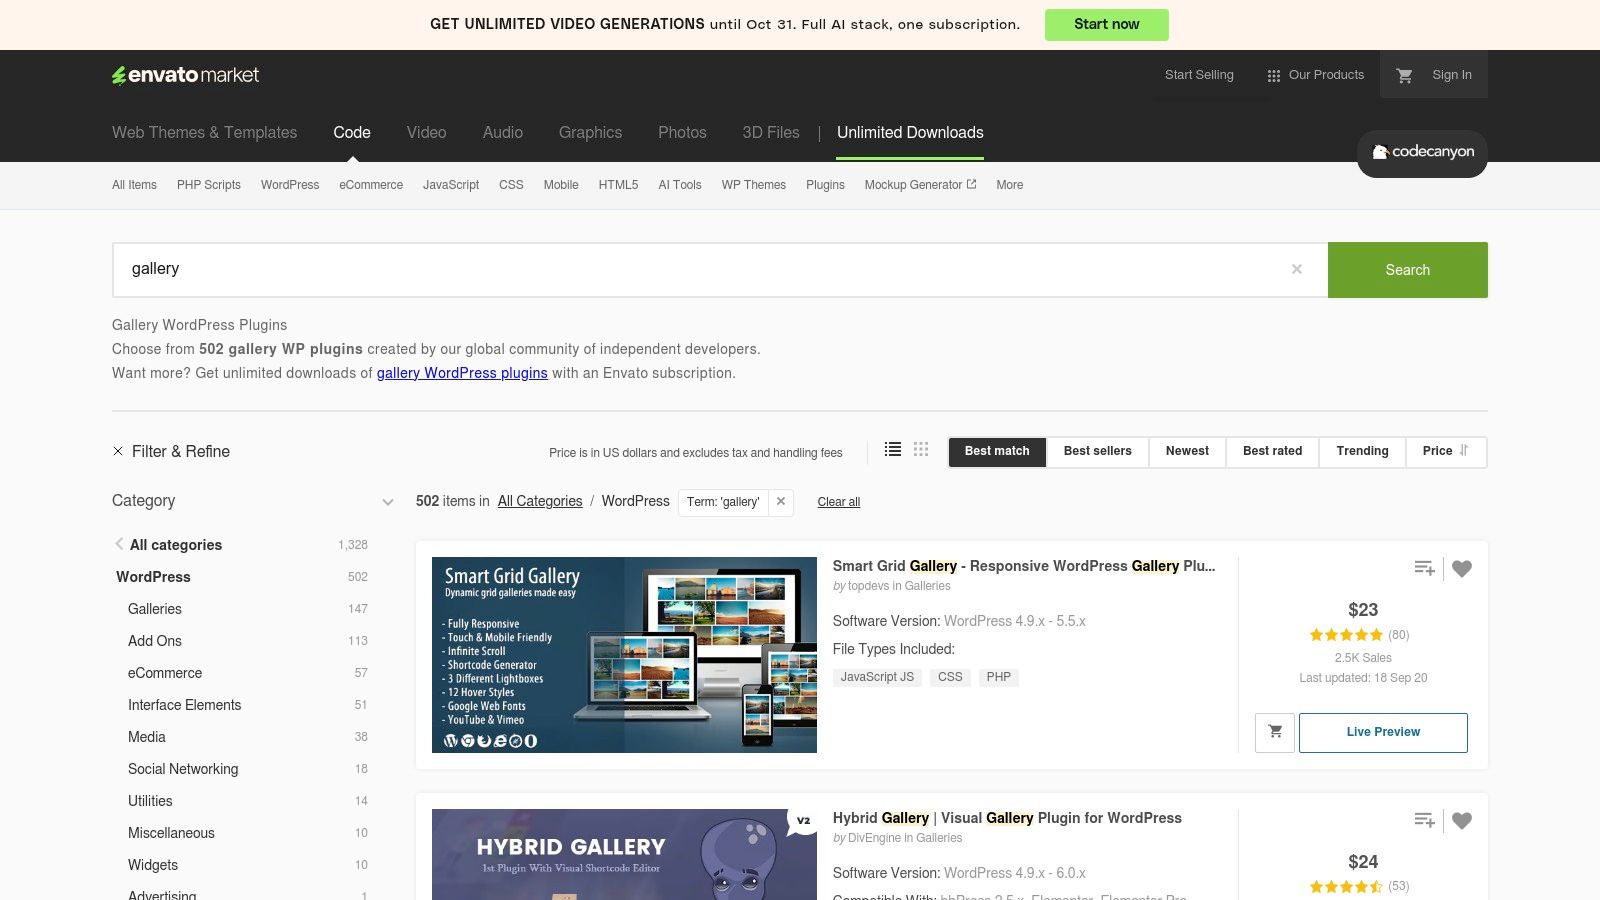Add Smart Grid Gallery to cart via cart icon
This screenshot has height=900, width=1600.
click(x=1274, y=732)
